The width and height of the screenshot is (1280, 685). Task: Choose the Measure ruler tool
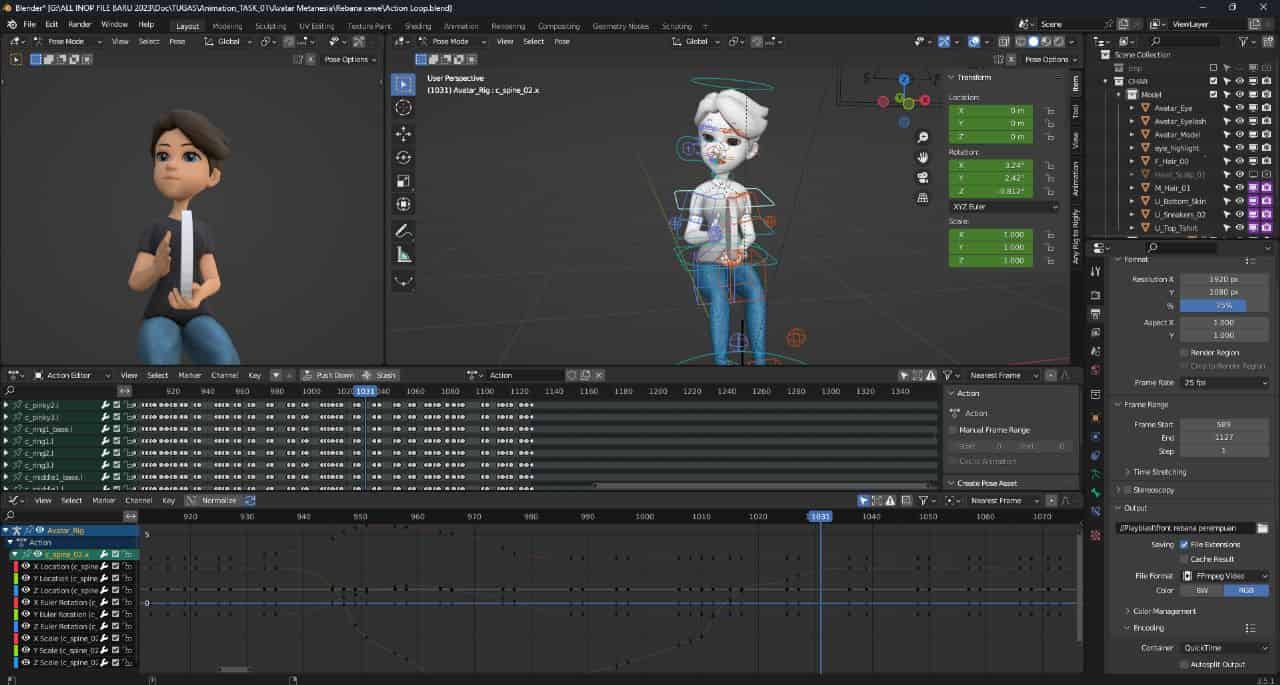pyautogui.click(x=403, y=255)
